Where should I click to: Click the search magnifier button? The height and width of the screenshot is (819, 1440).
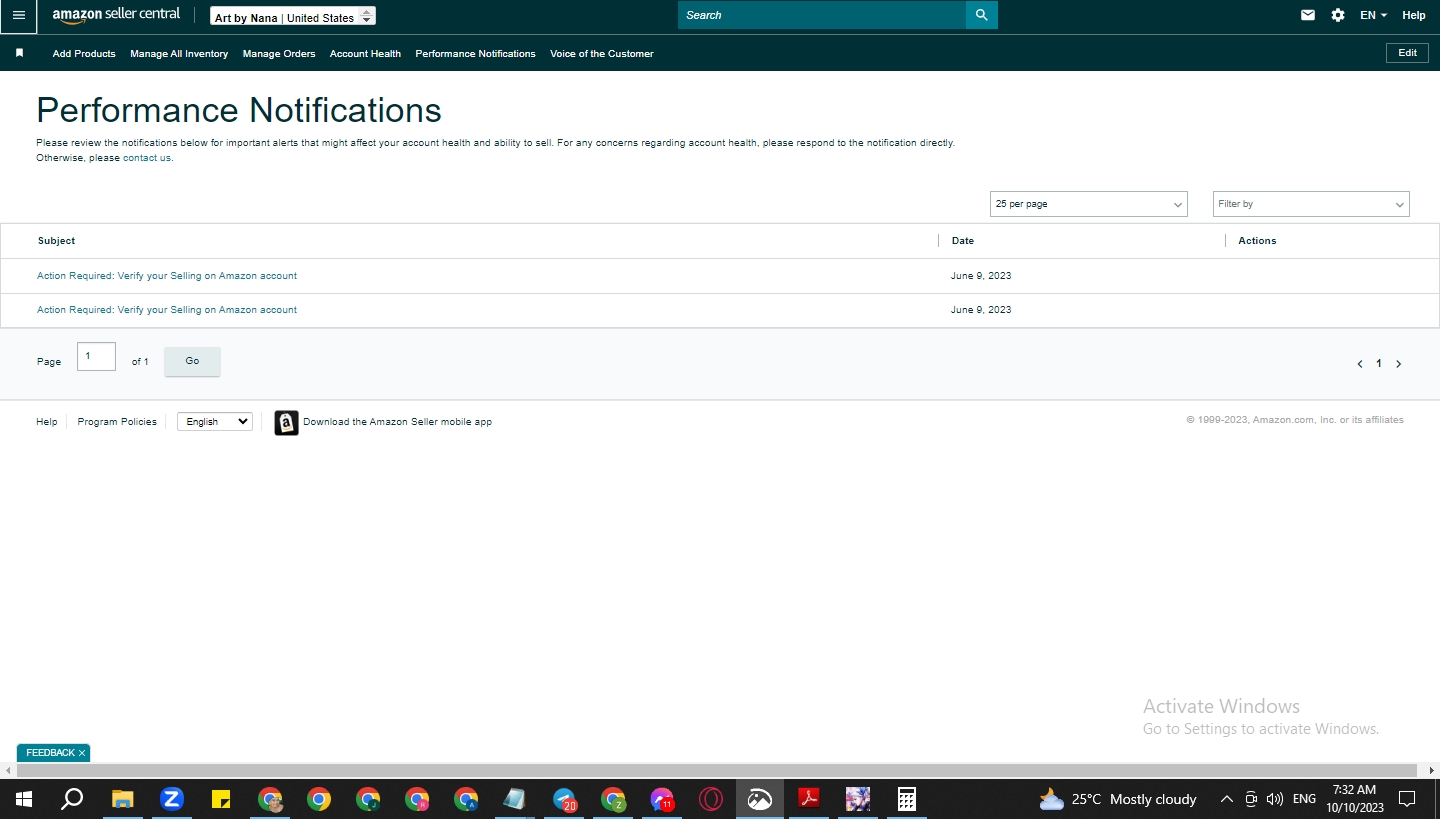point(981,15)
